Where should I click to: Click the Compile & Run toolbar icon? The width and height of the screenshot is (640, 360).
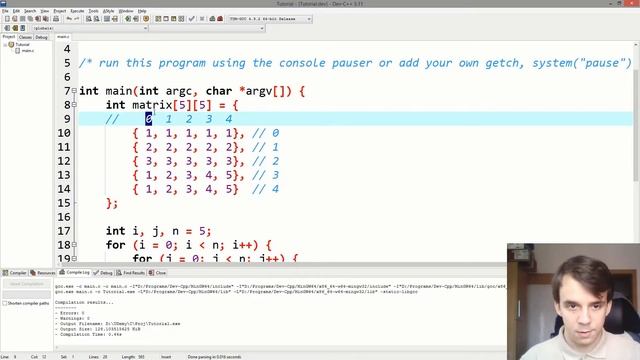coord(173,19)
